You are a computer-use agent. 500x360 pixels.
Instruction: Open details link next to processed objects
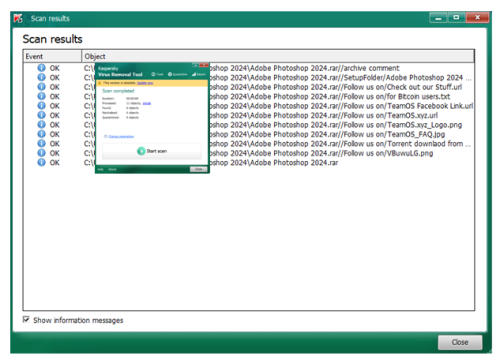[147, 103]
